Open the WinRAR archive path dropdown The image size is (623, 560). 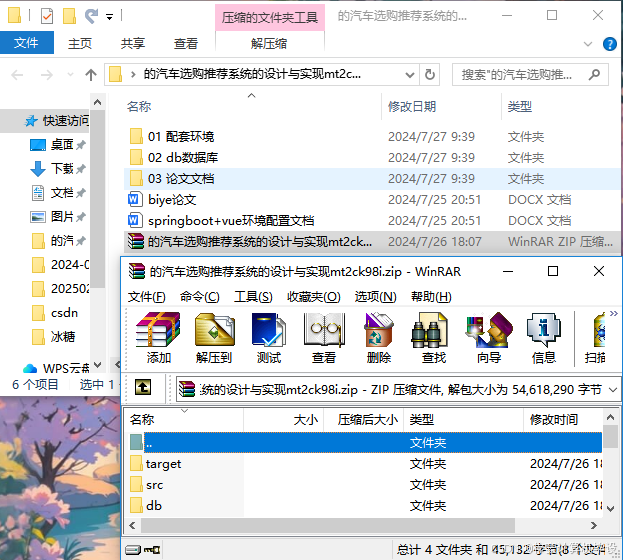point(613,390)
